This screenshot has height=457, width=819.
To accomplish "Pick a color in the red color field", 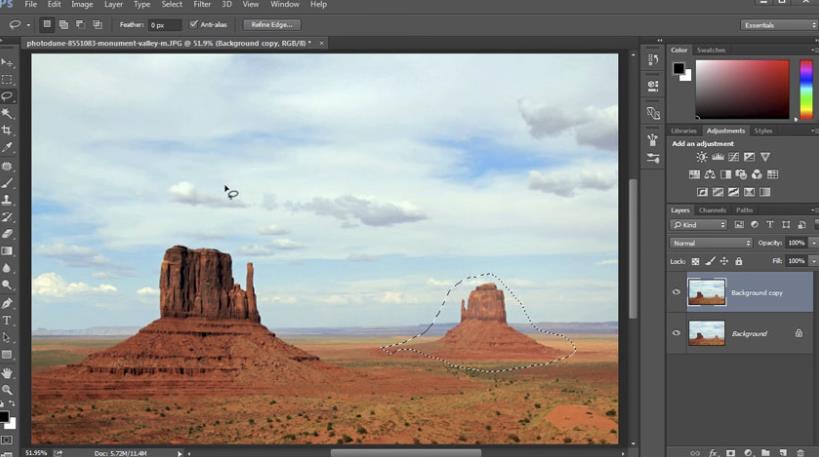I will click(x=742, y=89).
